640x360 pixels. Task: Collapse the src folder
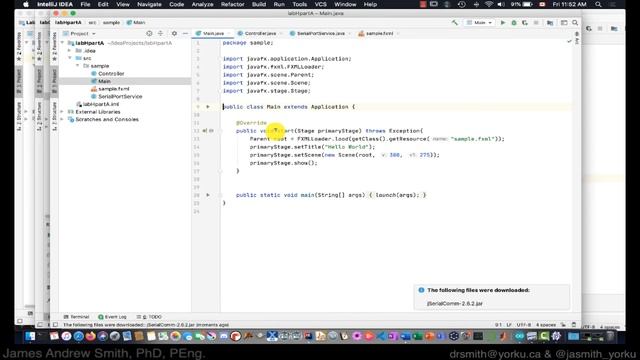tap(70, 58)
